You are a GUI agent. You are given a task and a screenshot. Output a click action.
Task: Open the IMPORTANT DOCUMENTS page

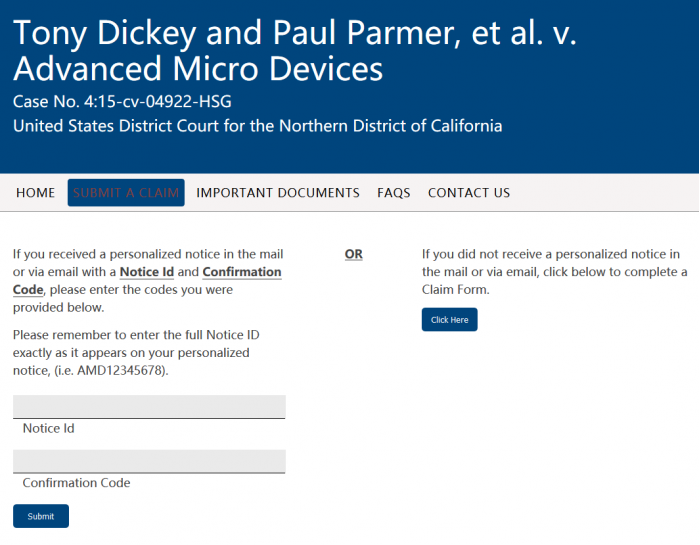278,193
